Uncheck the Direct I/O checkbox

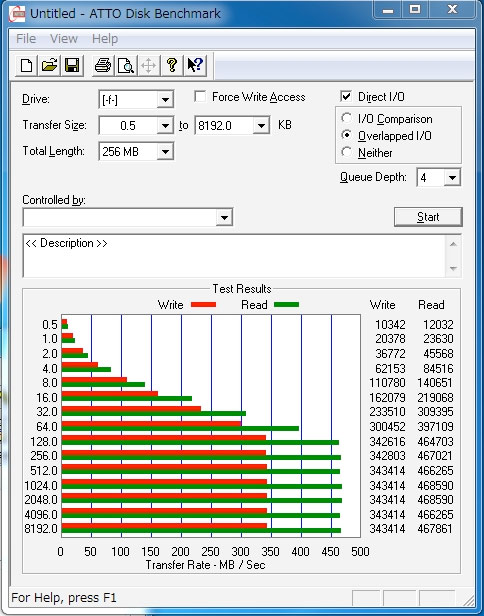[346, 97]
